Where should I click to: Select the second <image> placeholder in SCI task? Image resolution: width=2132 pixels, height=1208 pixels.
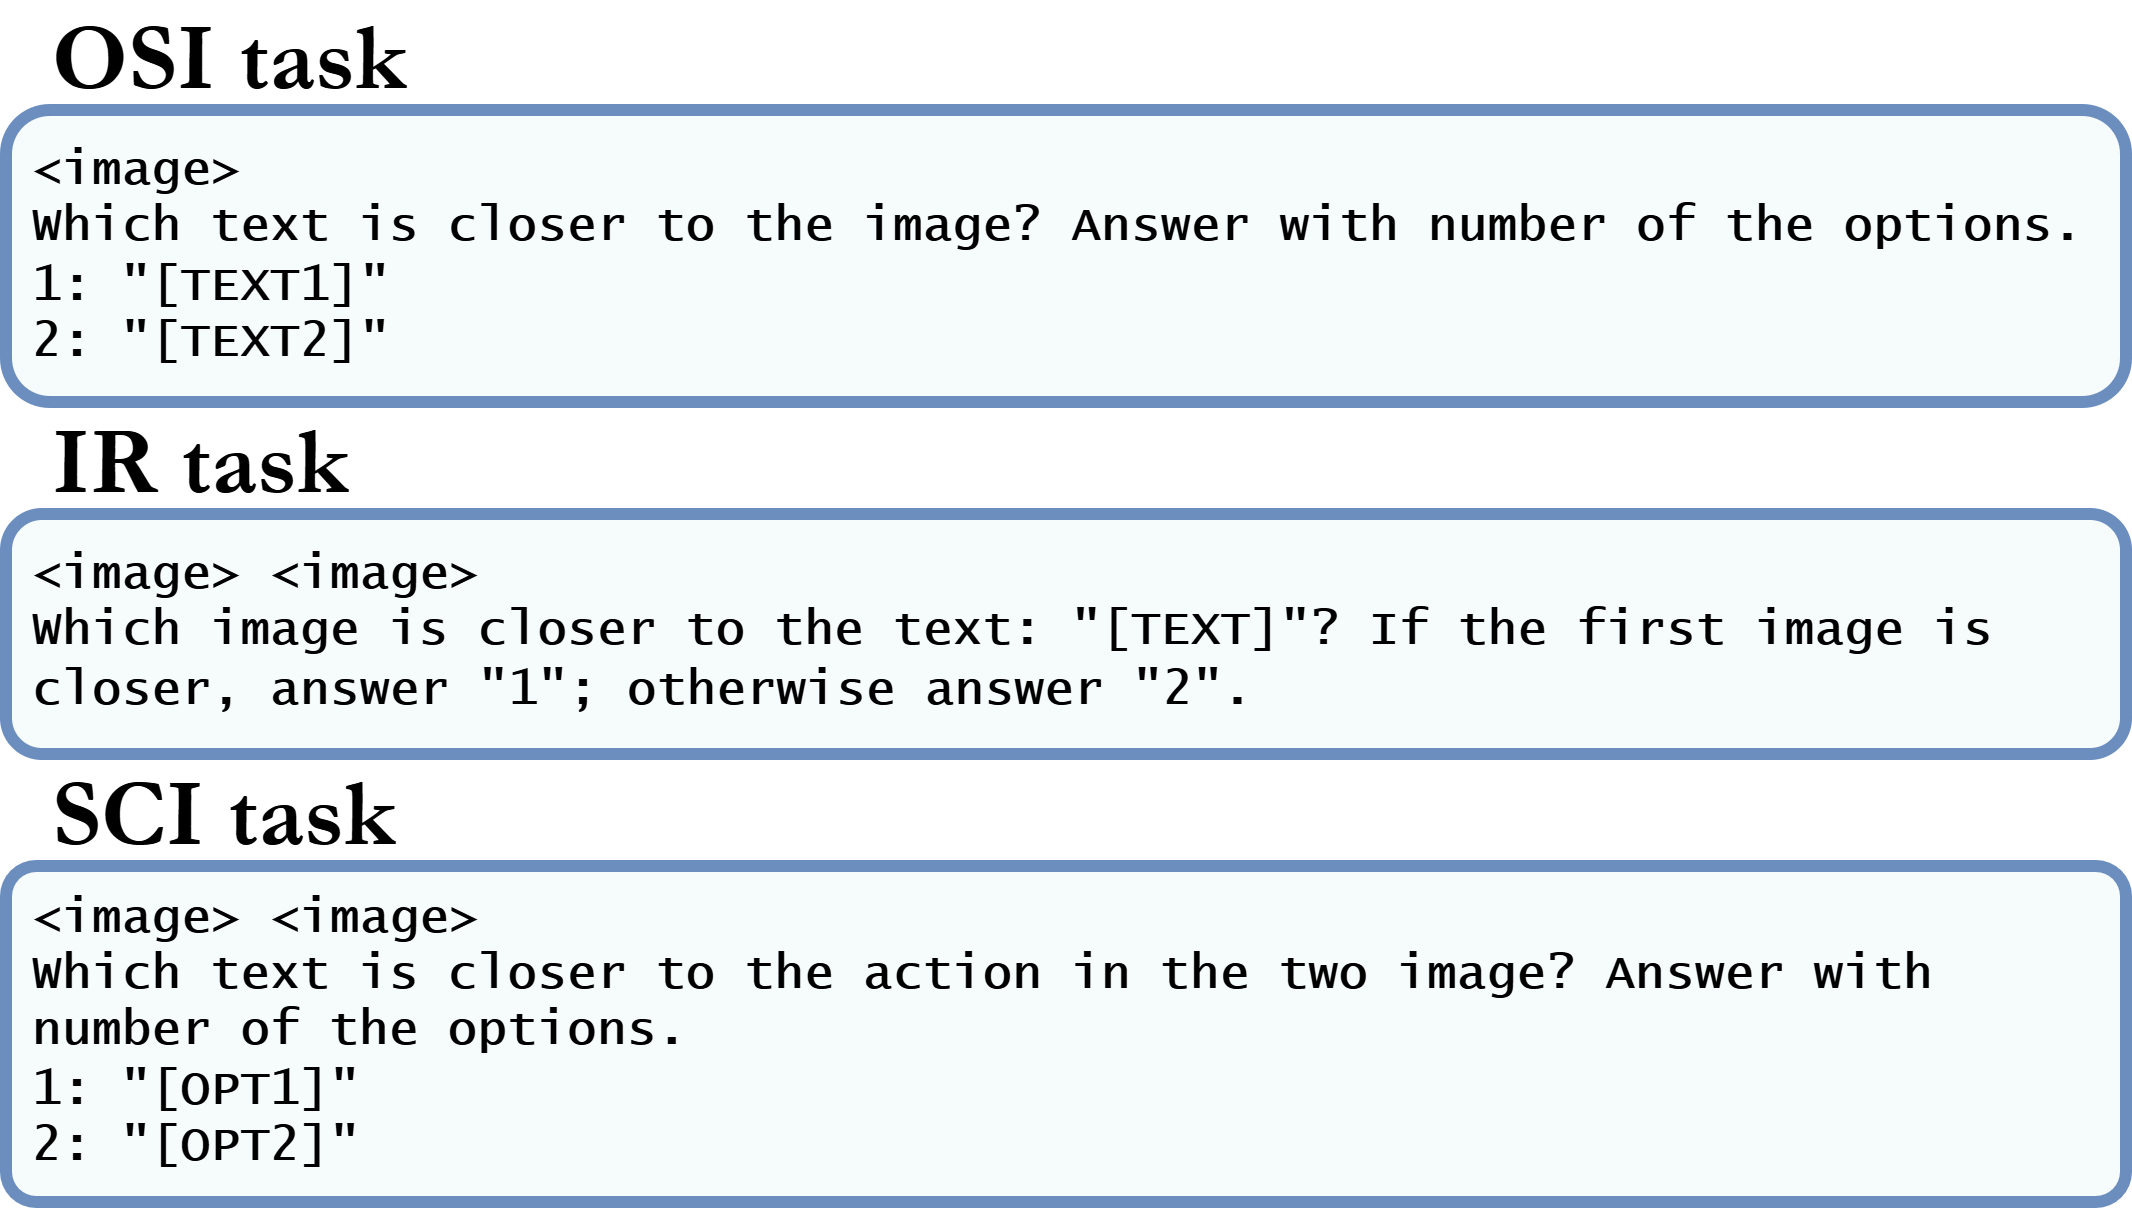point(374,918)
